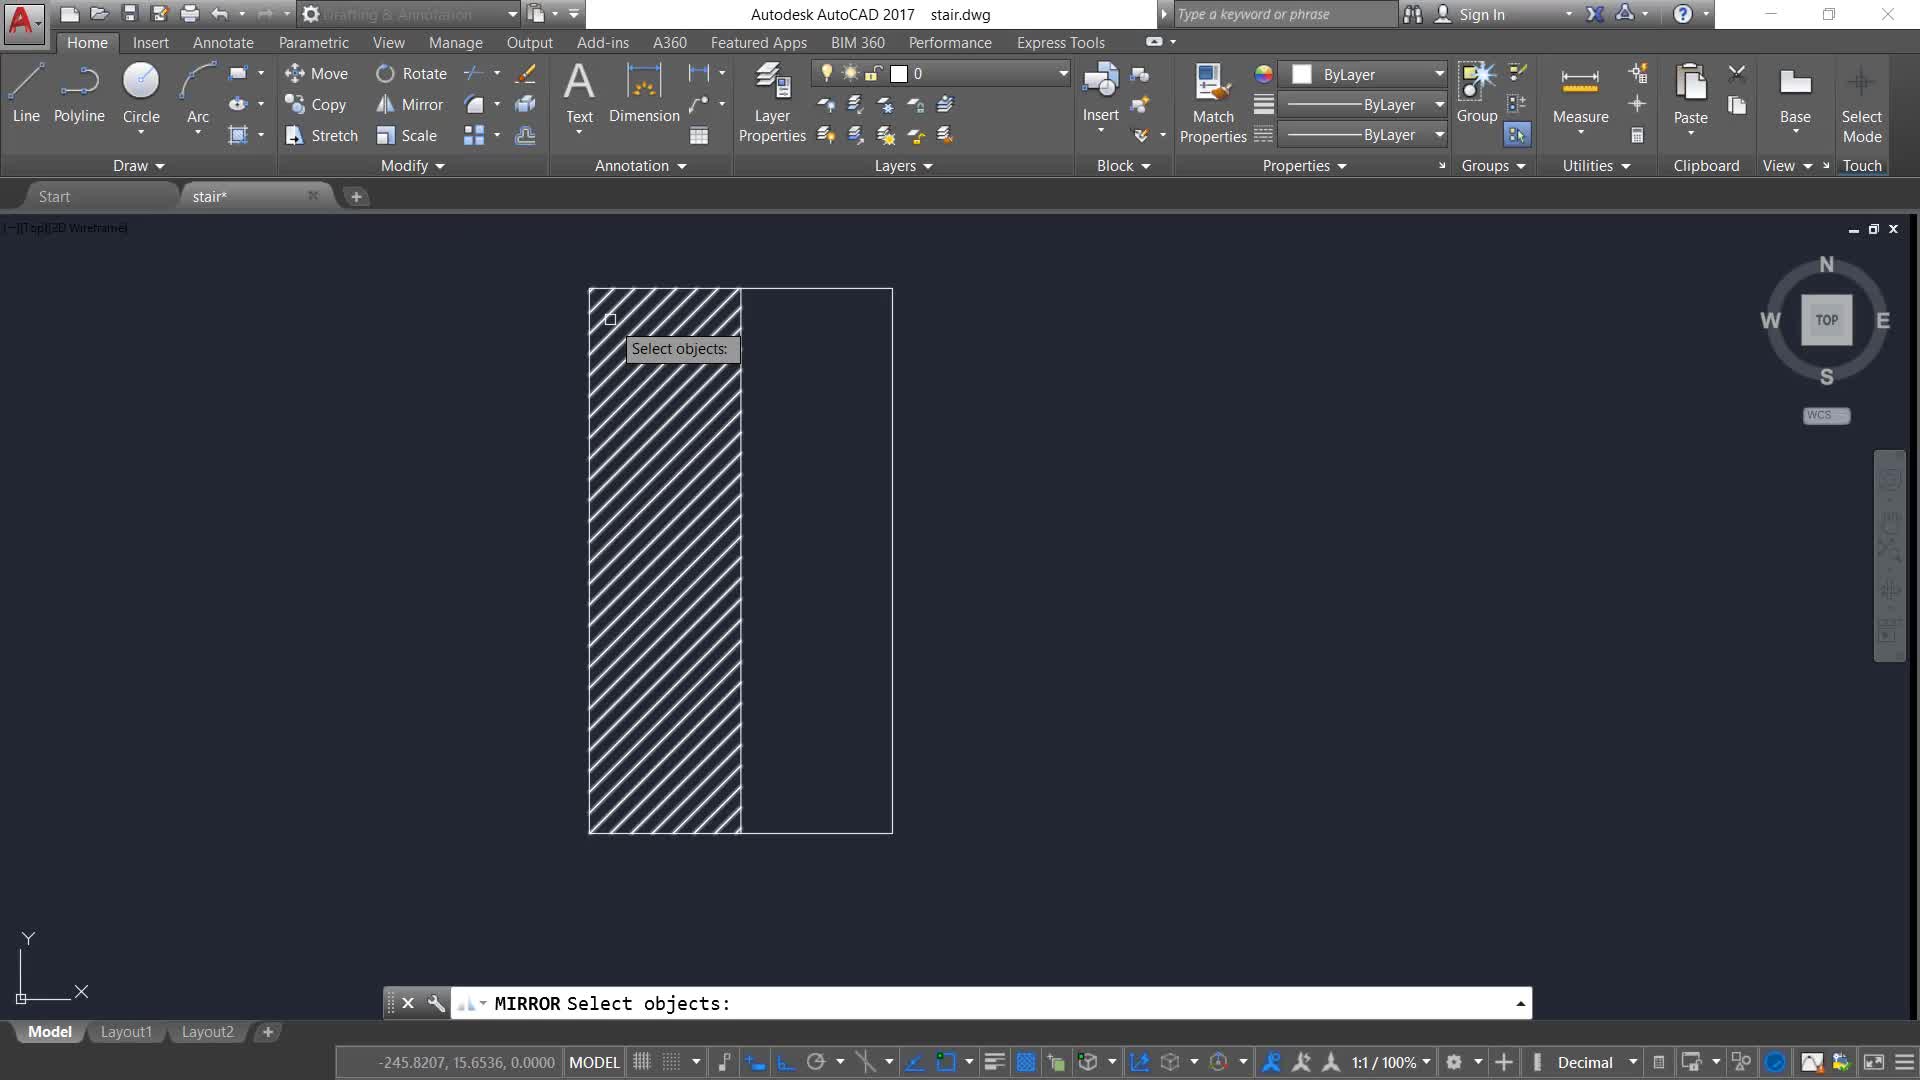Click Sign In link
This screenshot has width=1920, height=1080.
1481,14
